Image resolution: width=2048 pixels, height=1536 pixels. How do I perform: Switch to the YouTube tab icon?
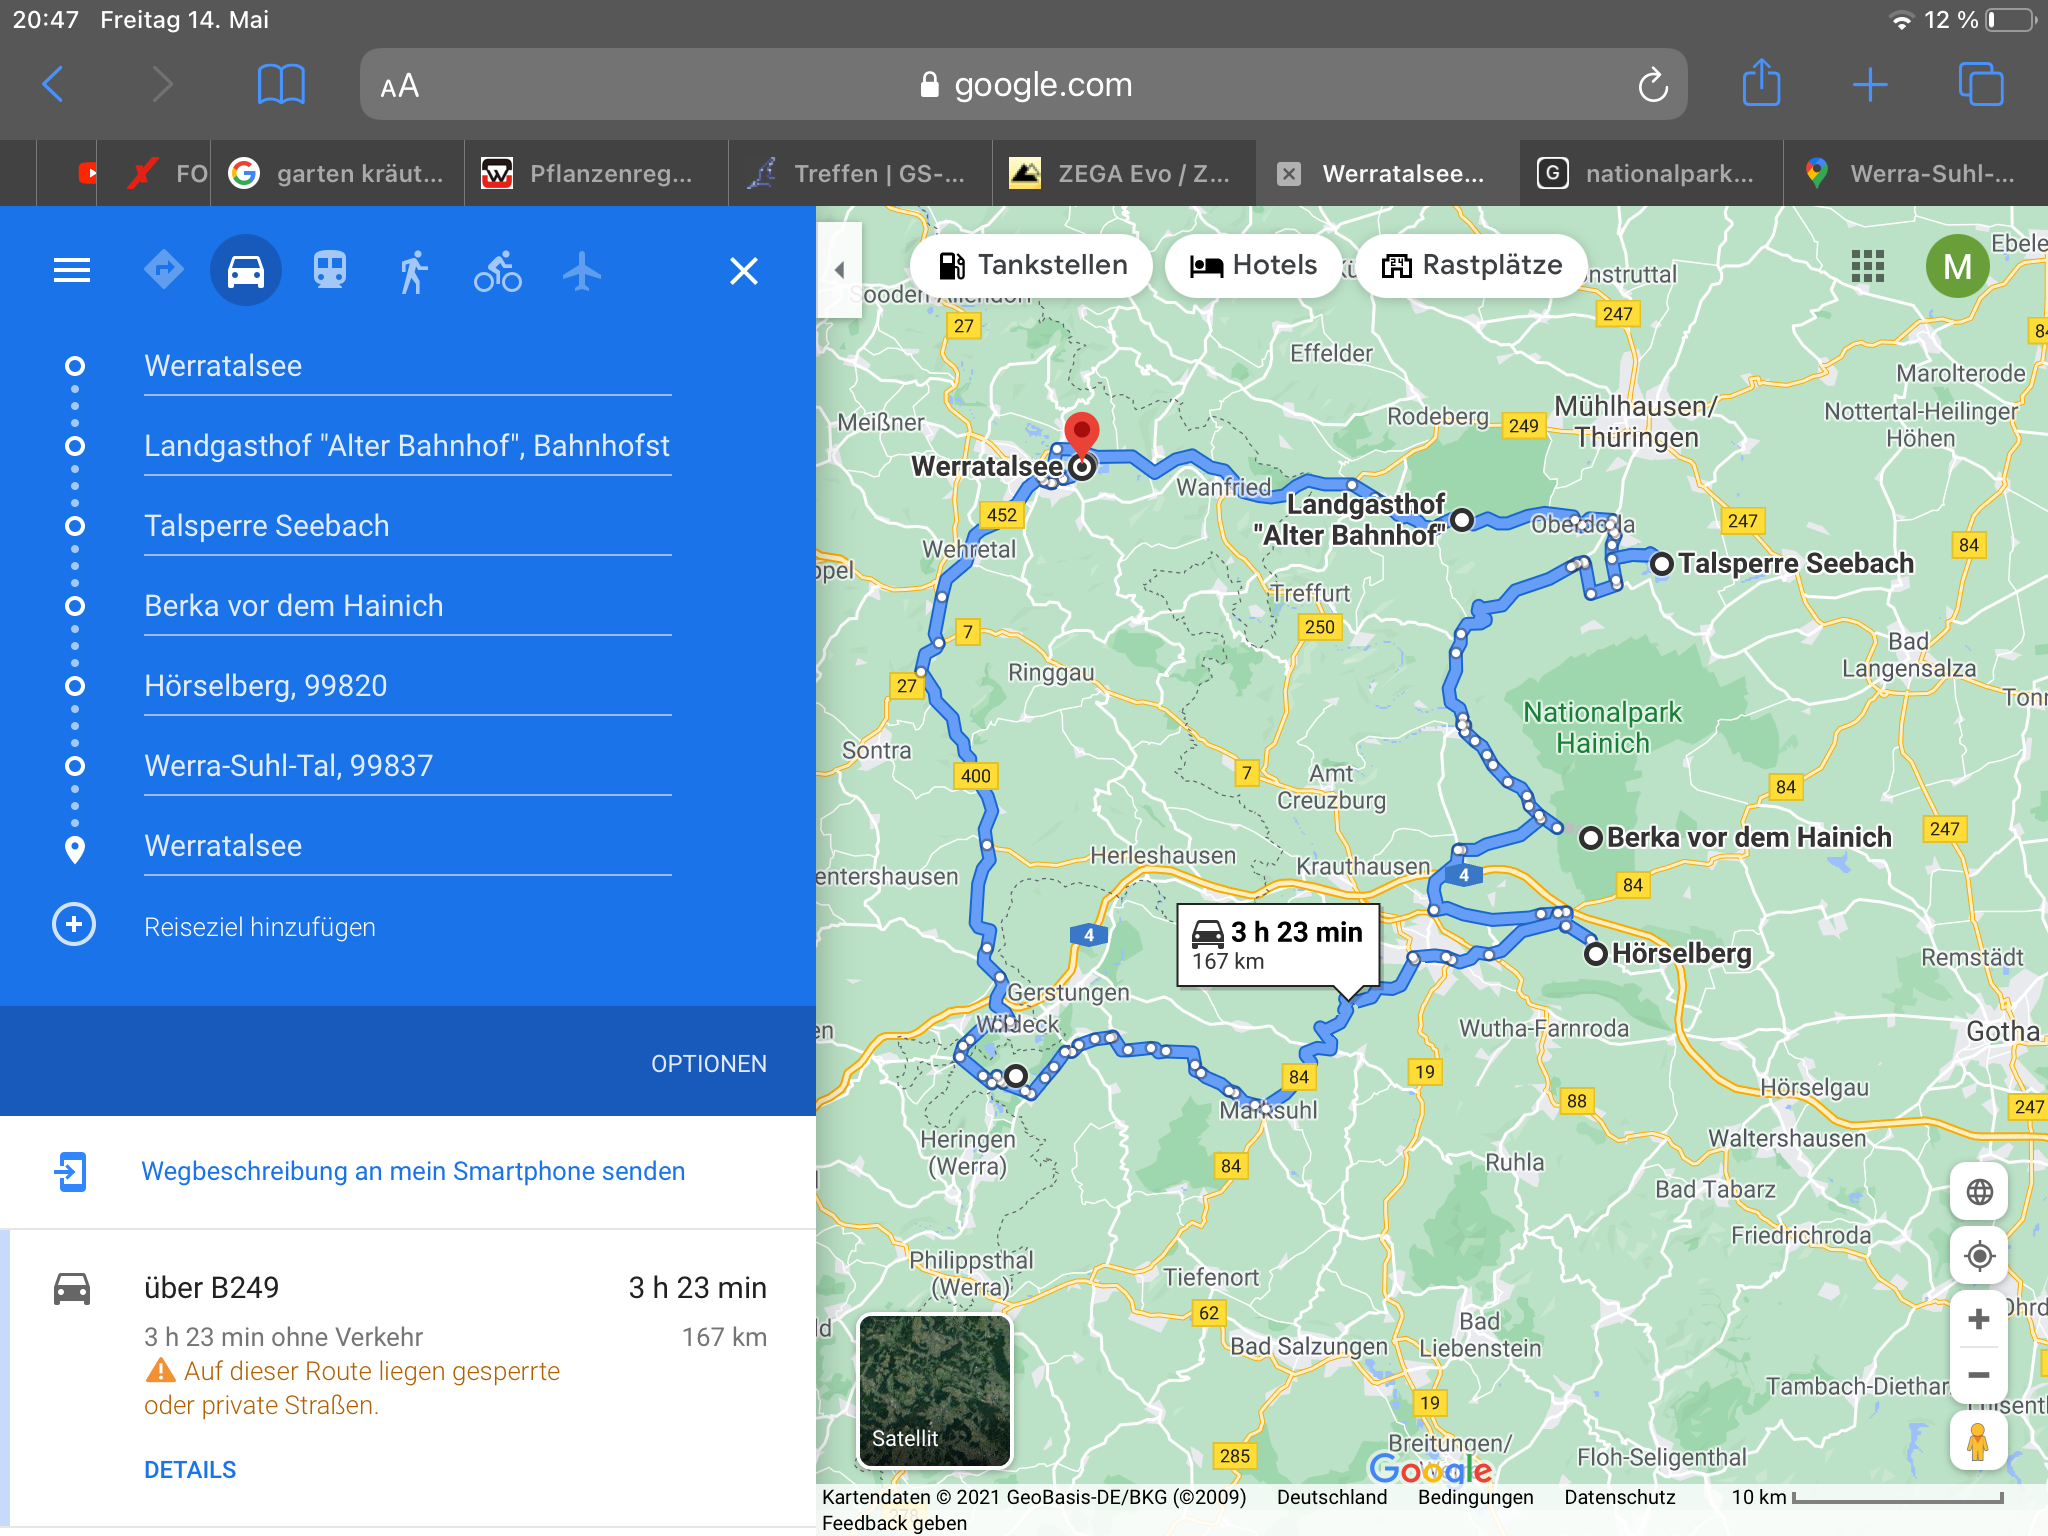coord(87,173)
